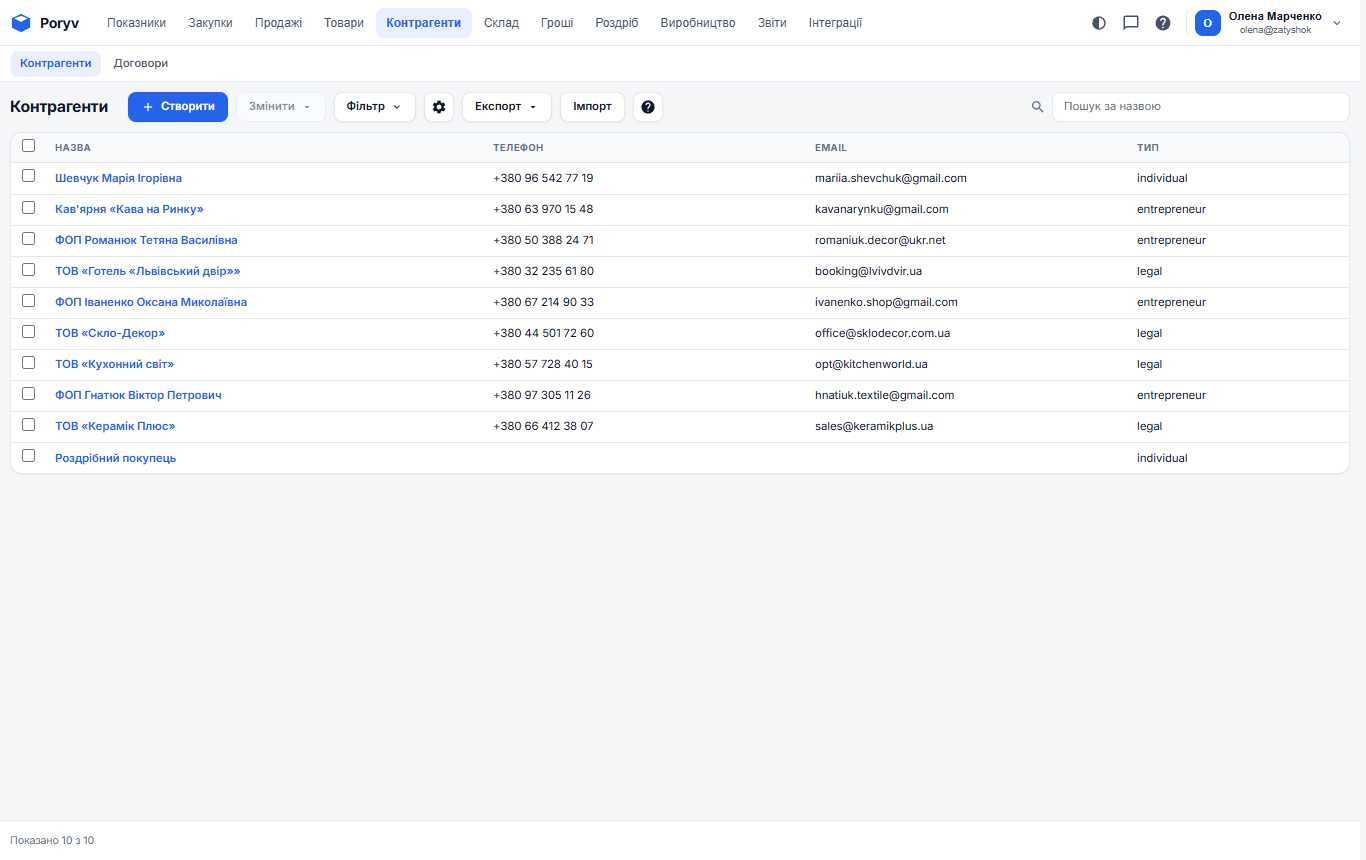This screenshot has width=1366, height=860.
Task: Check the Шевчук Марія Ігорівна row
Action: pos(29,176)
